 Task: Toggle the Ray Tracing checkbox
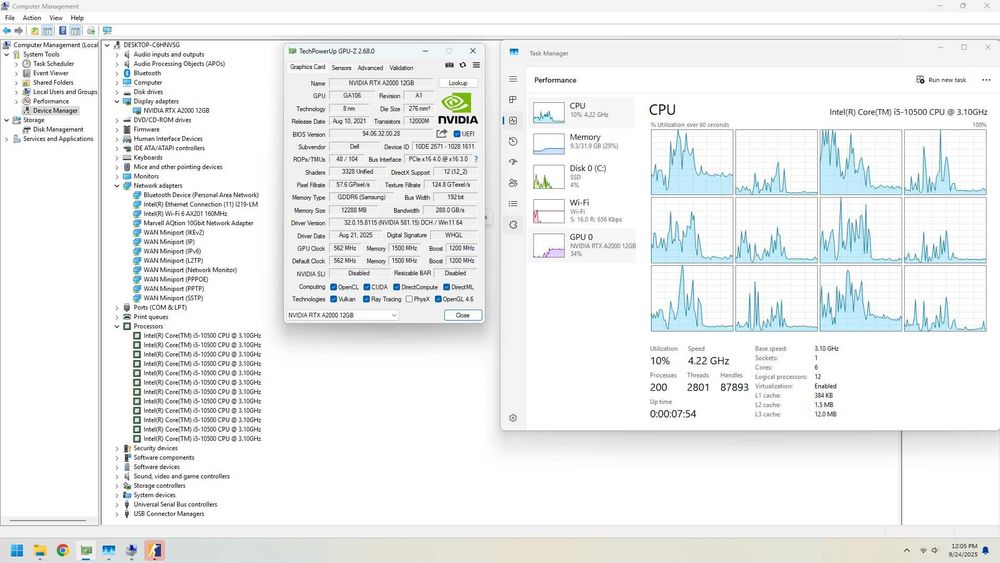(x=367, y=299)
